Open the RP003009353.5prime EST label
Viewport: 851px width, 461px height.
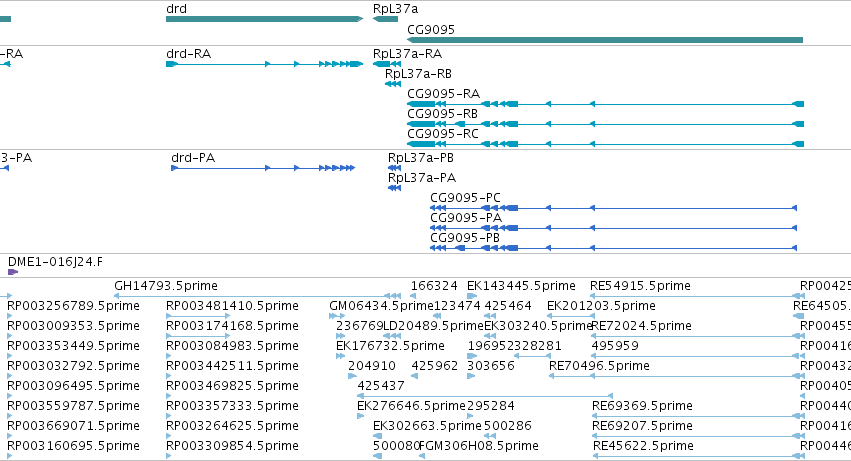click(x=73, y=326)
